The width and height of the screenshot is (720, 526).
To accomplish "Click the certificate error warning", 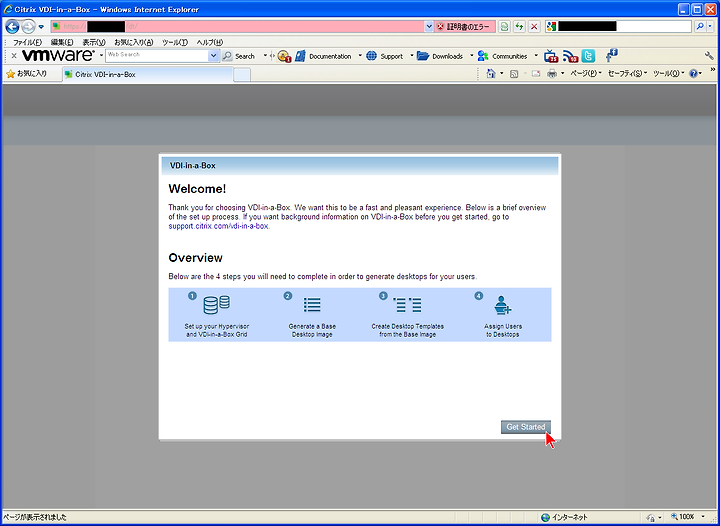I will pos(465,27).
